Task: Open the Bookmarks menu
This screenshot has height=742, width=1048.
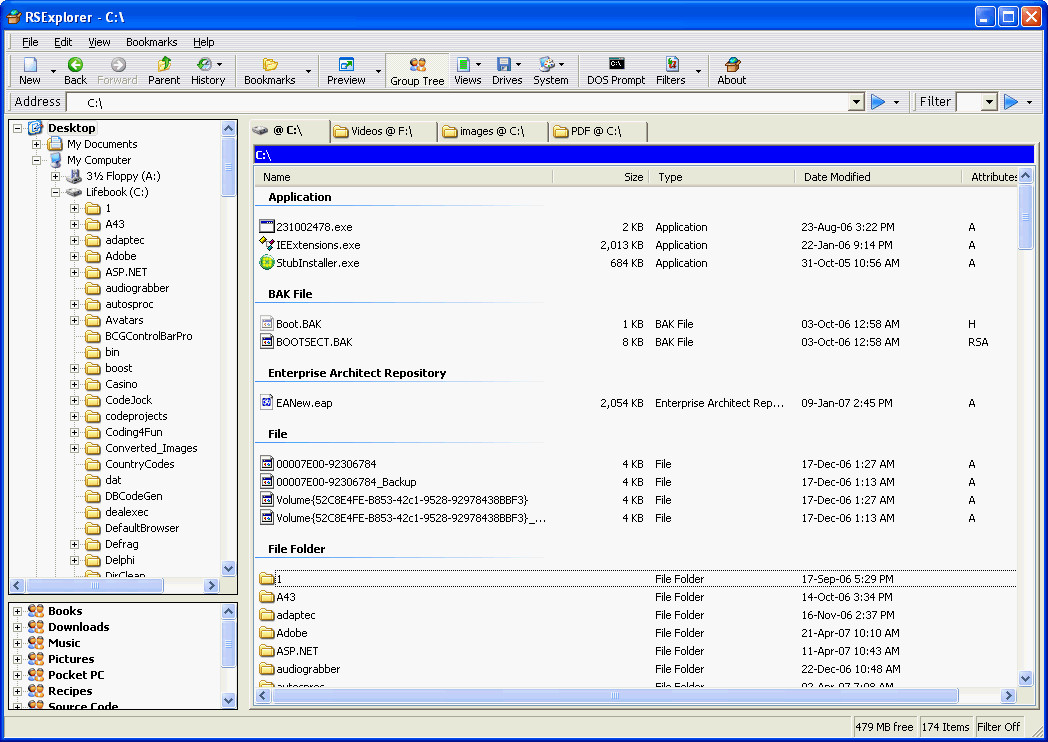Action: click(x=152, y=42)
